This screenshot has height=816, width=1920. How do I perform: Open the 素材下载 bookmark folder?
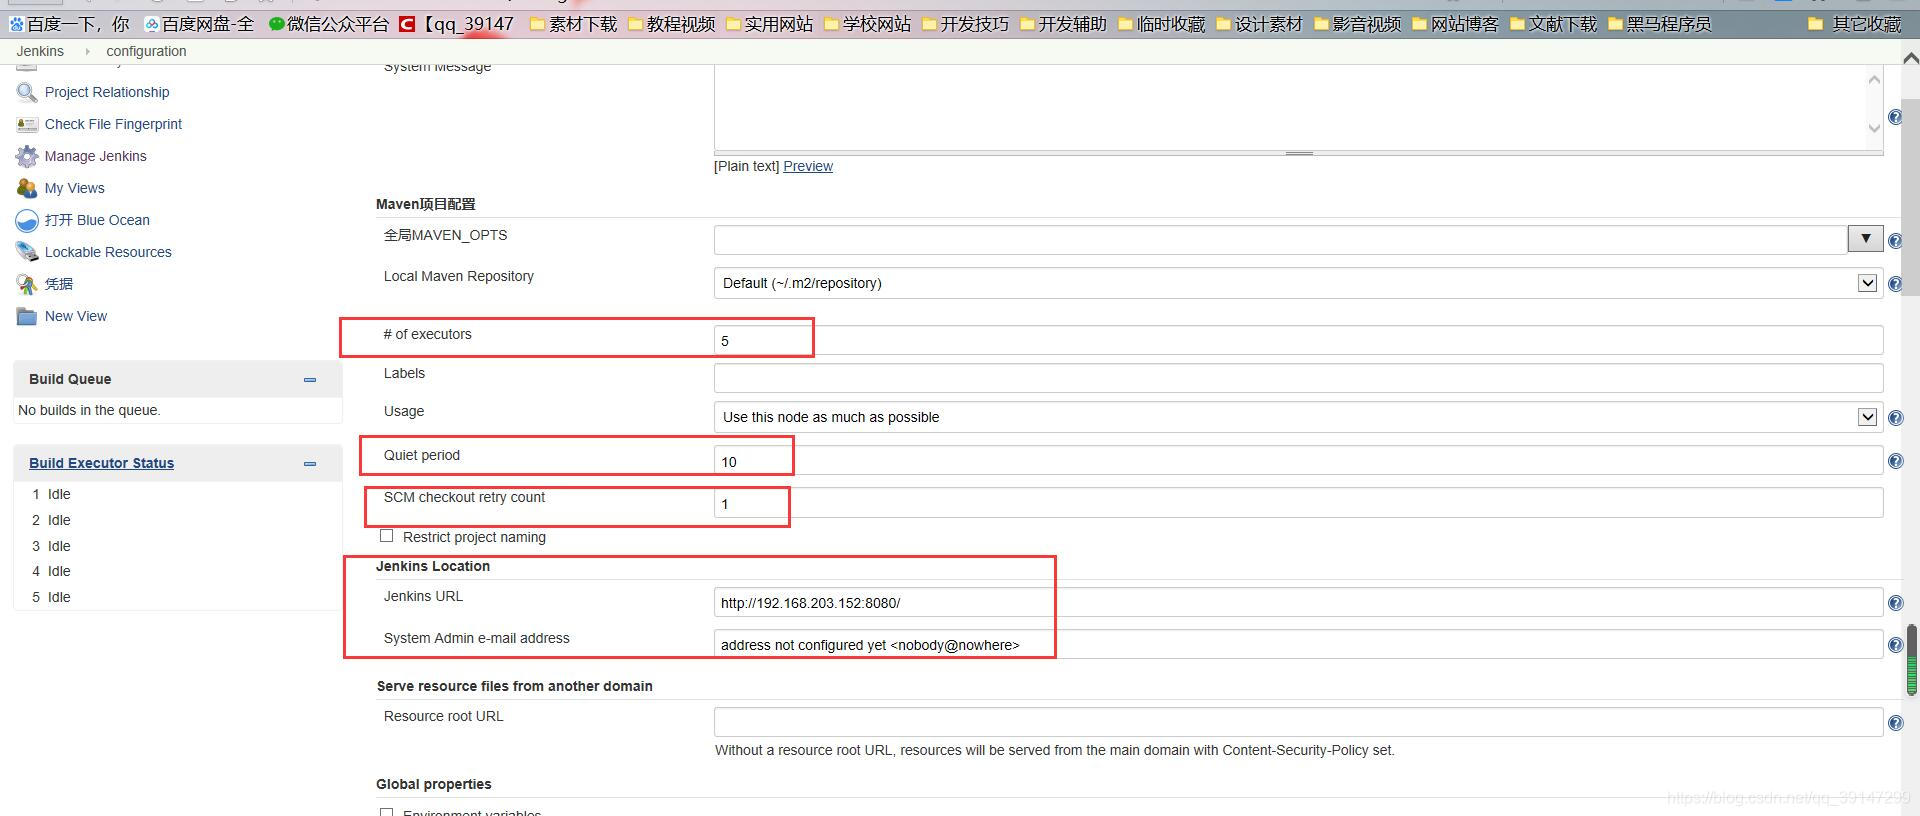(x=574, y=24)
